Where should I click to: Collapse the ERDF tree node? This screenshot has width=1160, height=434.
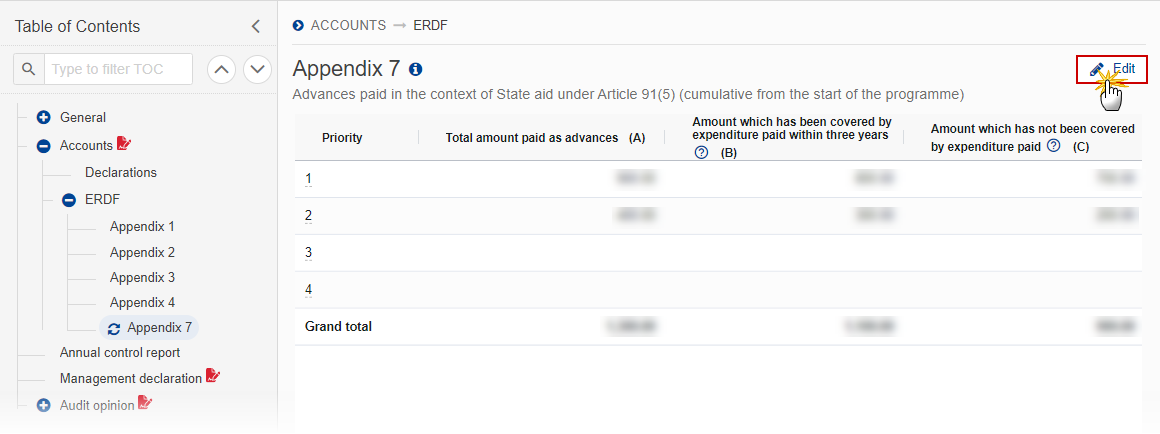tap(69, 200)
